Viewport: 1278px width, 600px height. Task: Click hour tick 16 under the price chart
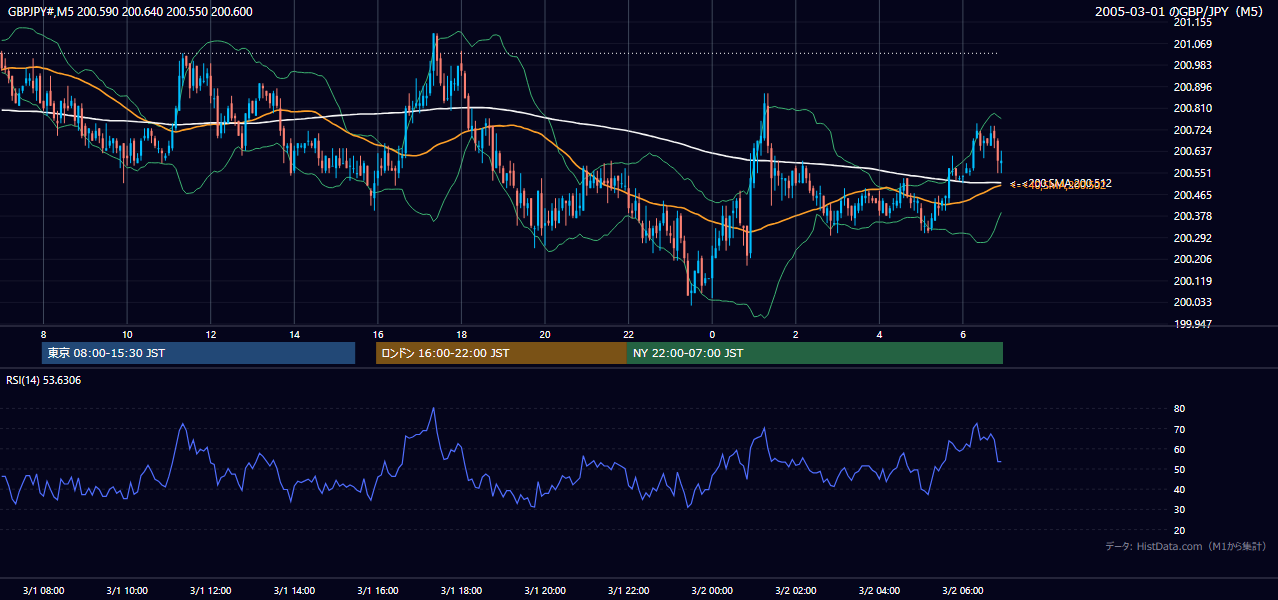coord(377,334)
